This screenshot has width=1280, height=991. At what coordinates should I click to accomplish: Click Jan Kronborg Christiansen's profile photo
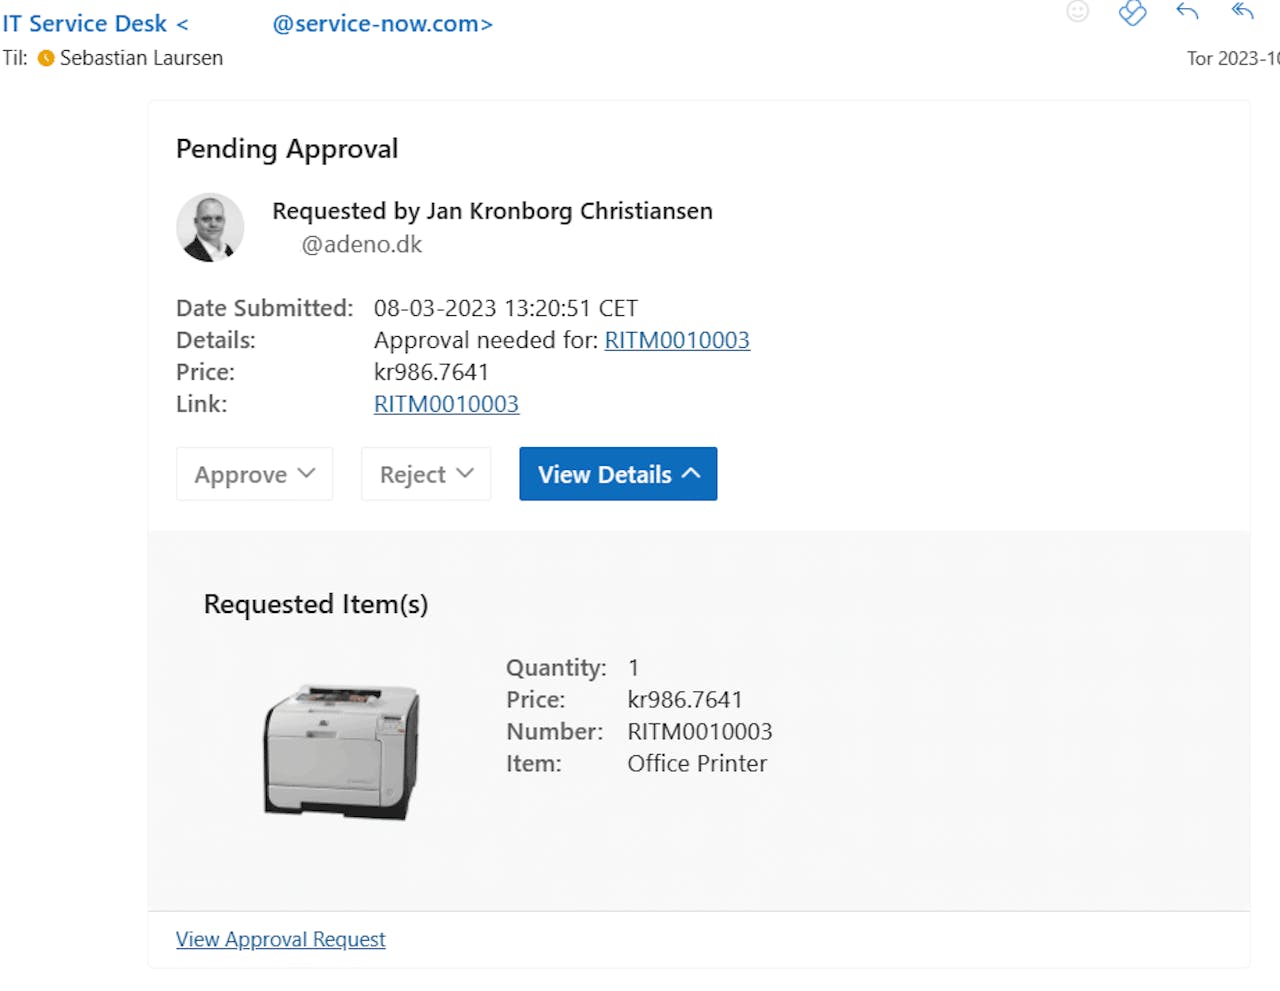210,227
